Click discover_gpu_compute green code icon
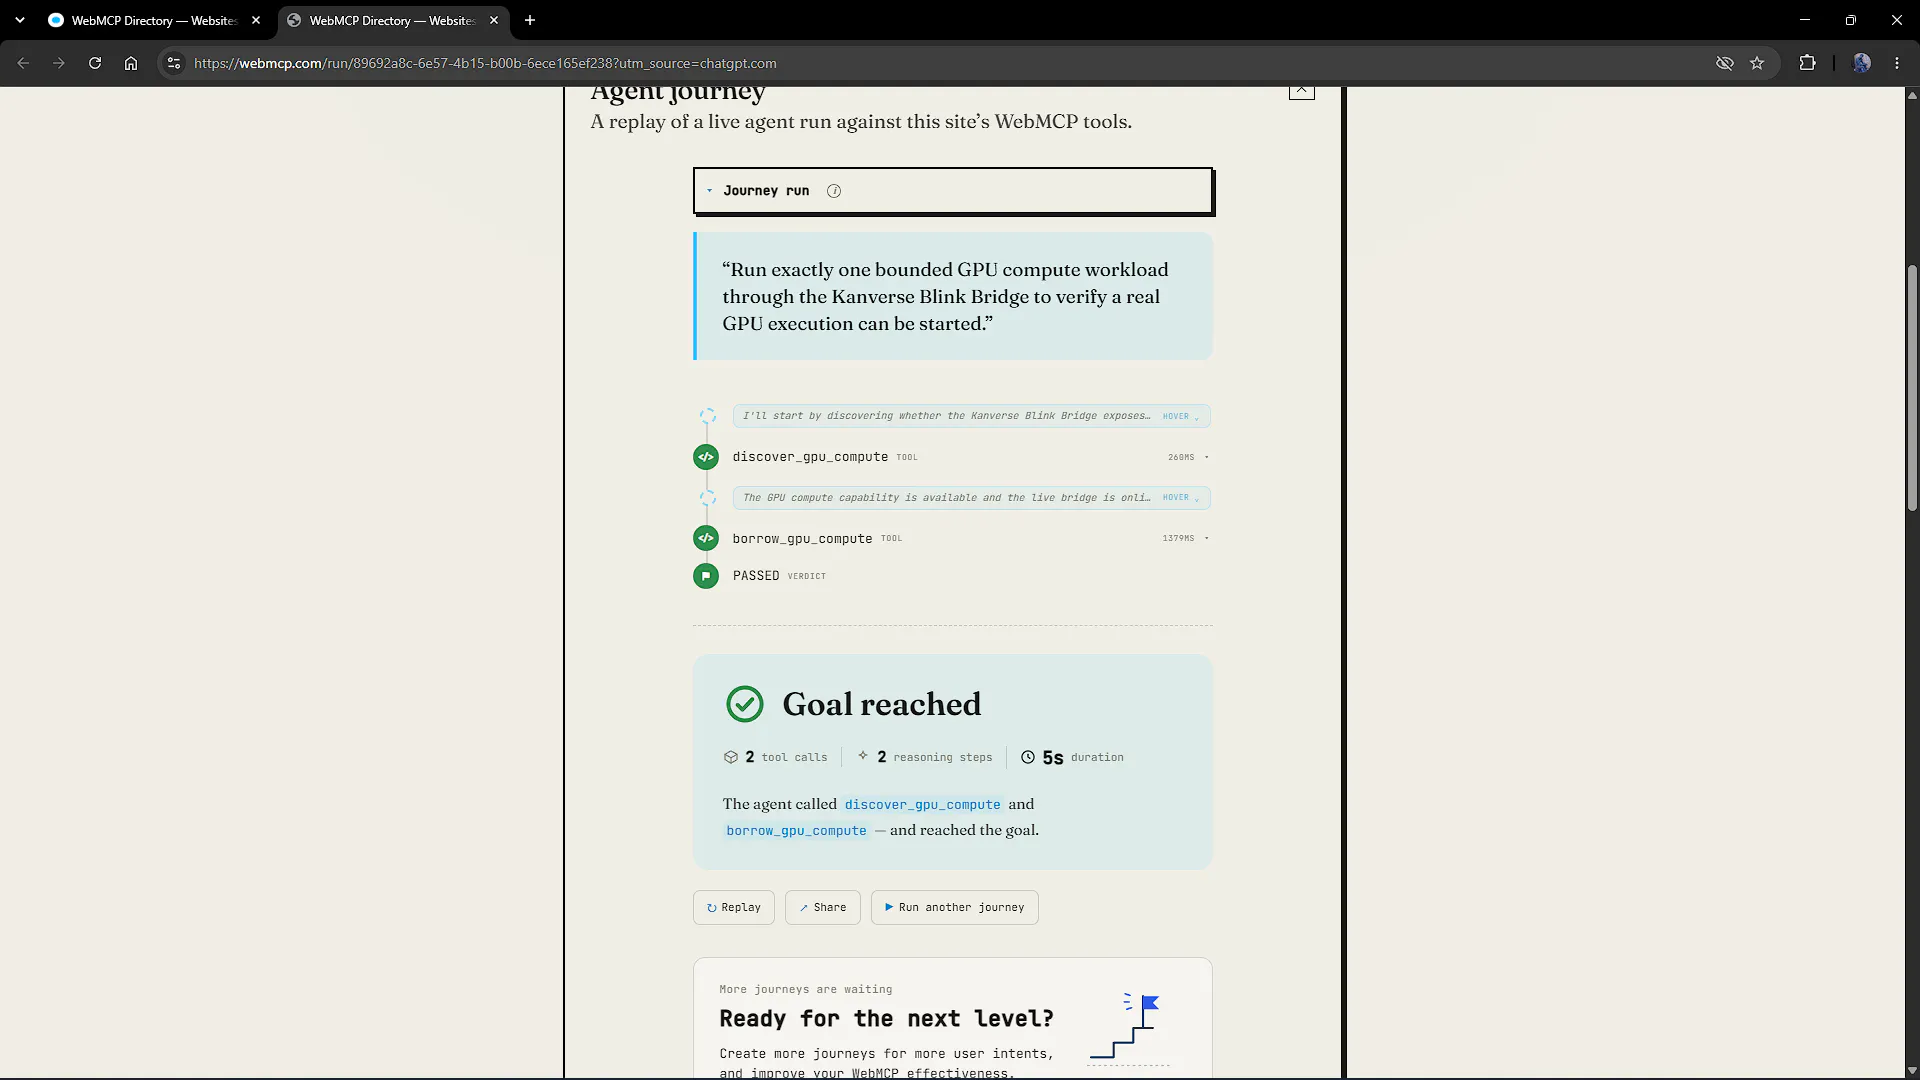This screenshot has width=1920, height=1080. (x=706, y=457)
